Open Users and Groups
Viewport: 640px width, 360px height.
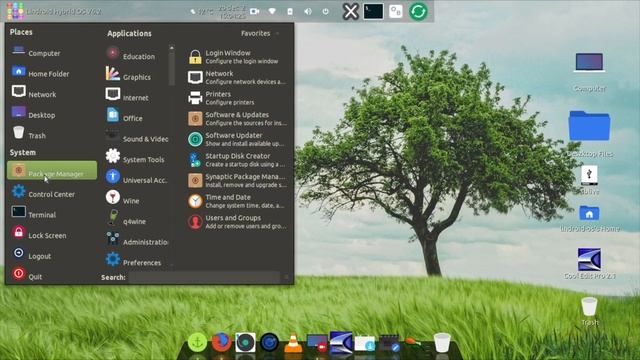pos(237,221)
